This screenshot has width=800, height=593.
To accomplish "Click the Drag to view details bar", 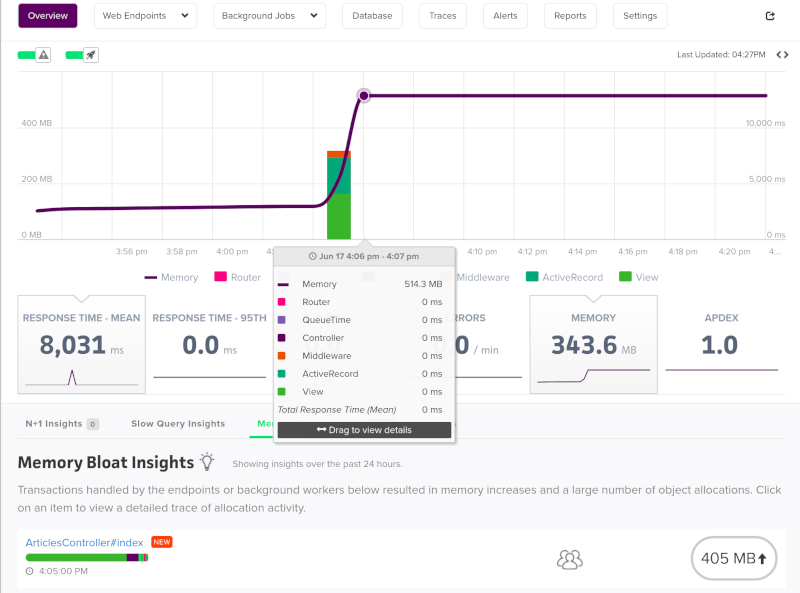I will click(x=364, y=430).
